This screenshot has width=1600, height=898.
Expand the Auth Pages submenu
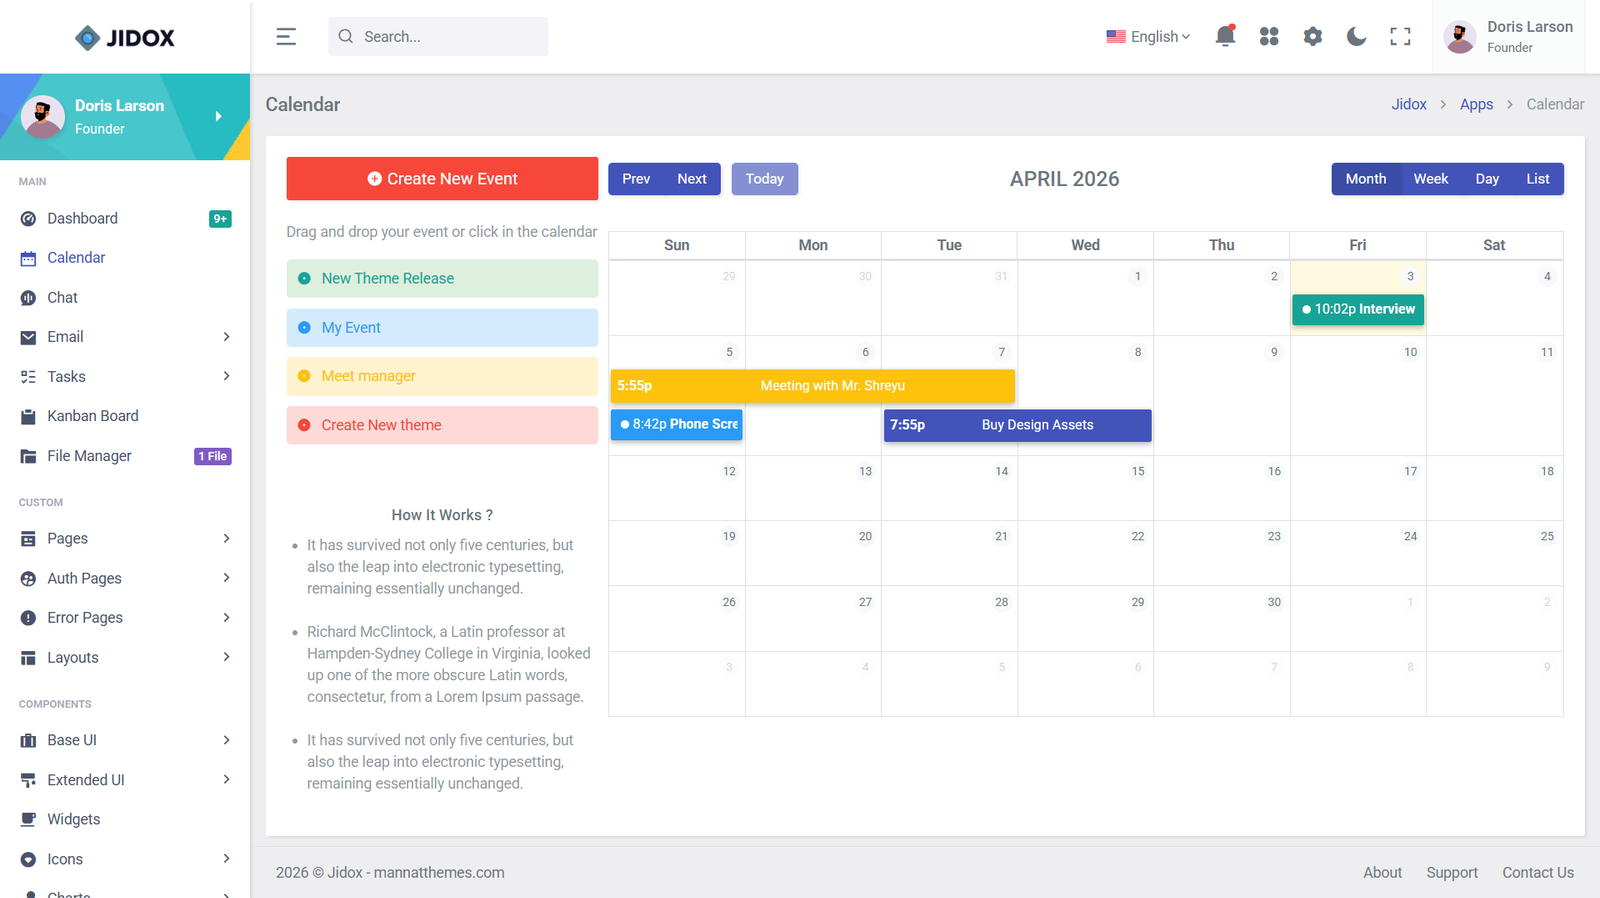(x=226, y=578)
